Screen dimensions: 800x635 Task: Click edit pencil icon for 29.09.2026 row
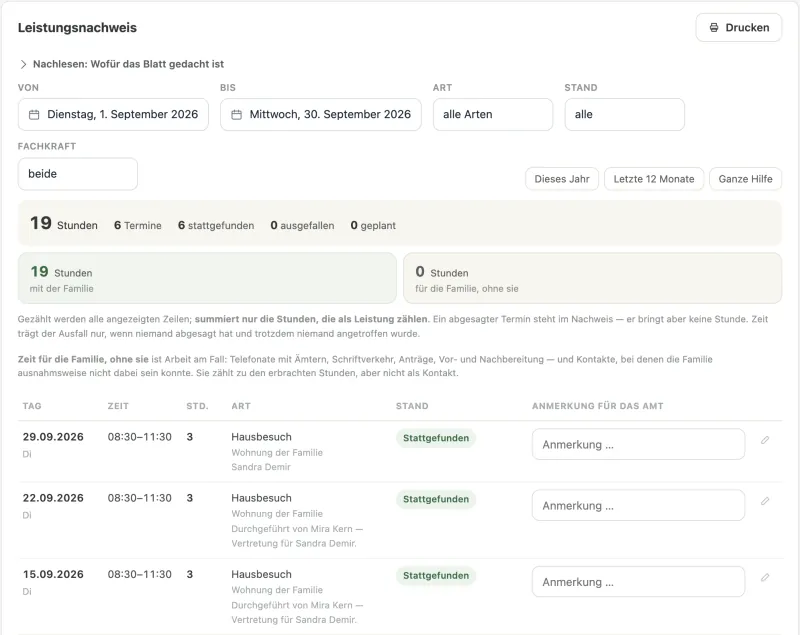click(765, 440)
